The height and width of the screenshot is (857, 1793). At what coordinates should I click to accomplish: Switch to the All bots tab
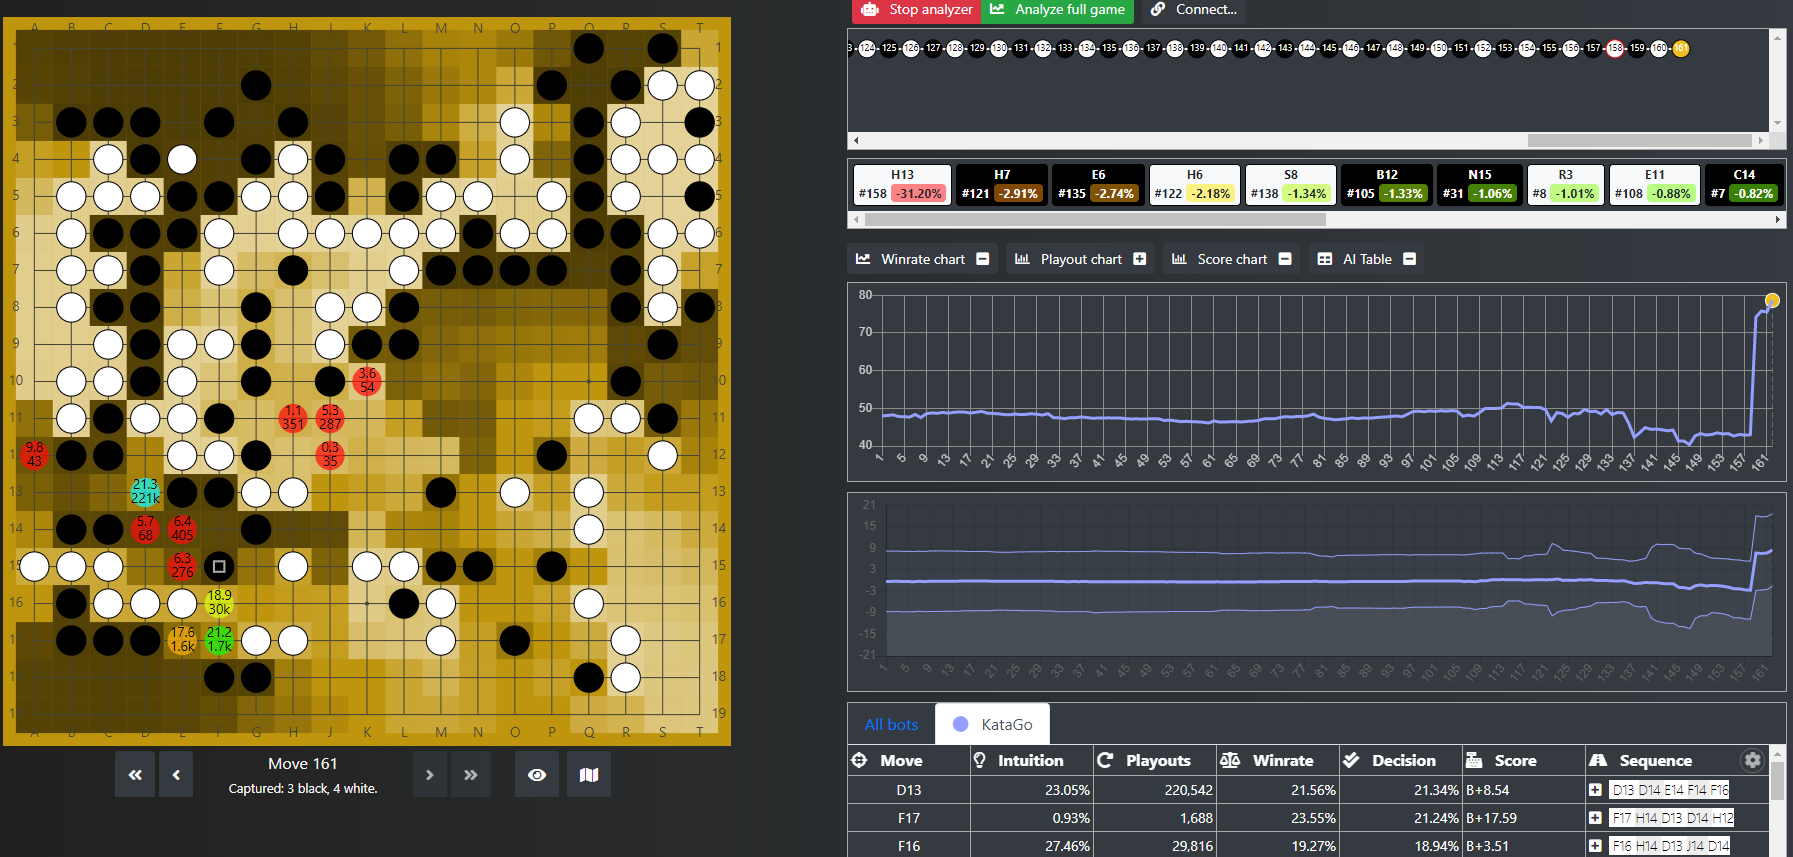click(891, 724)
